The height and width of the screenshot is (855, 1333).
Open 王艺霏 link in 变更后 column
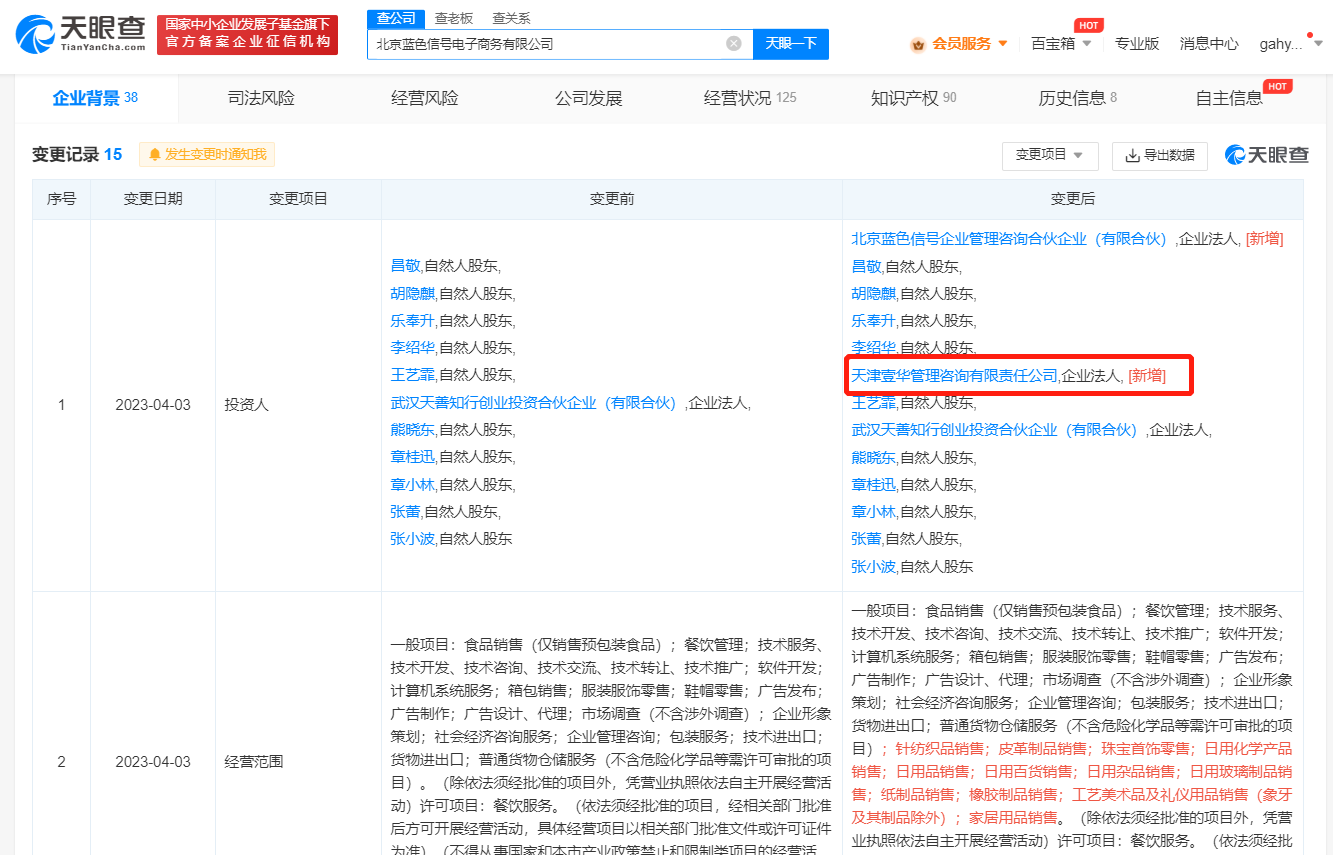click(x=873, y=402)
